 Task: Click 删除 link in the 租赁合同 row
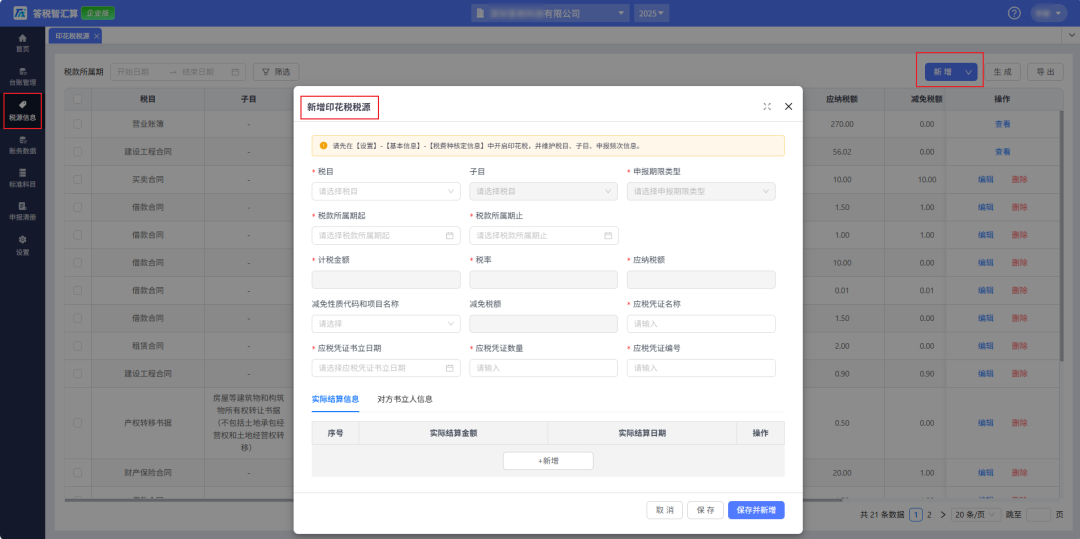(x=1019, y=346)
